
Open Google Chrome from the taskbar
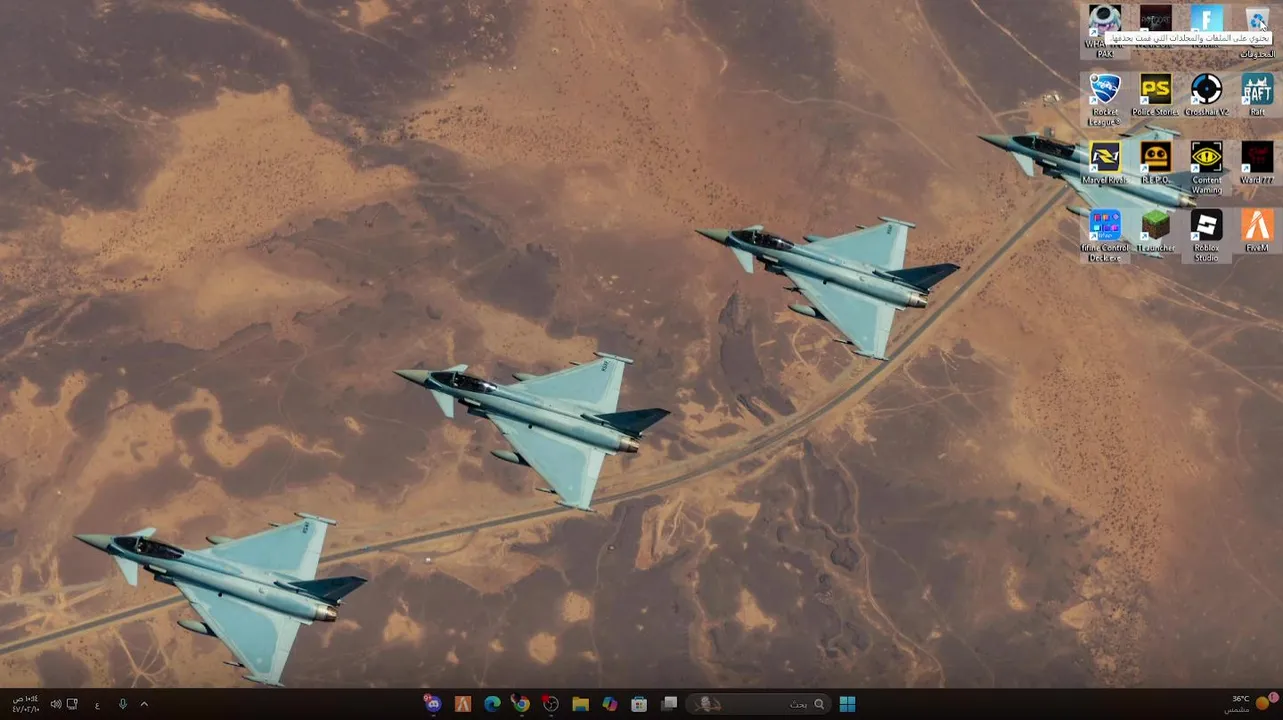click(521, 704)
